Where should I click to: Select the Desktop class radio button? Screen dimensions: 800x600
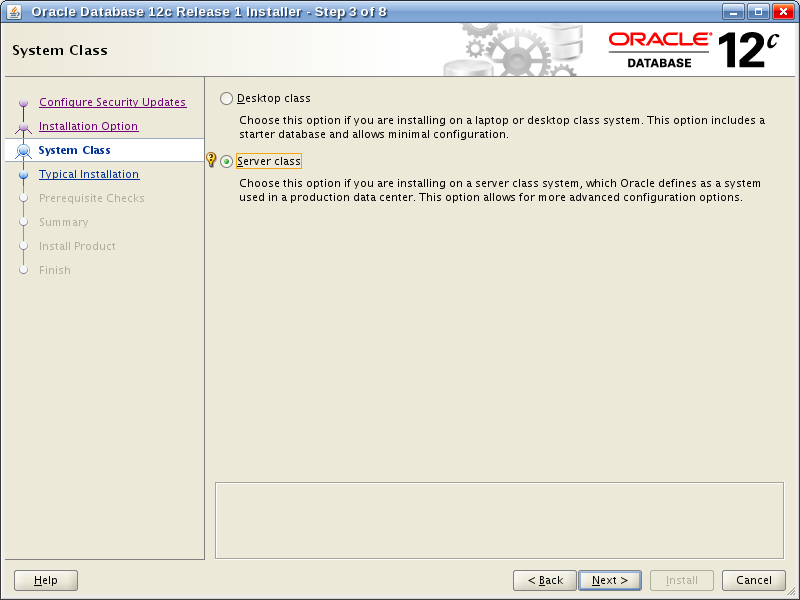pyautogui.click(x=226, y=98)
